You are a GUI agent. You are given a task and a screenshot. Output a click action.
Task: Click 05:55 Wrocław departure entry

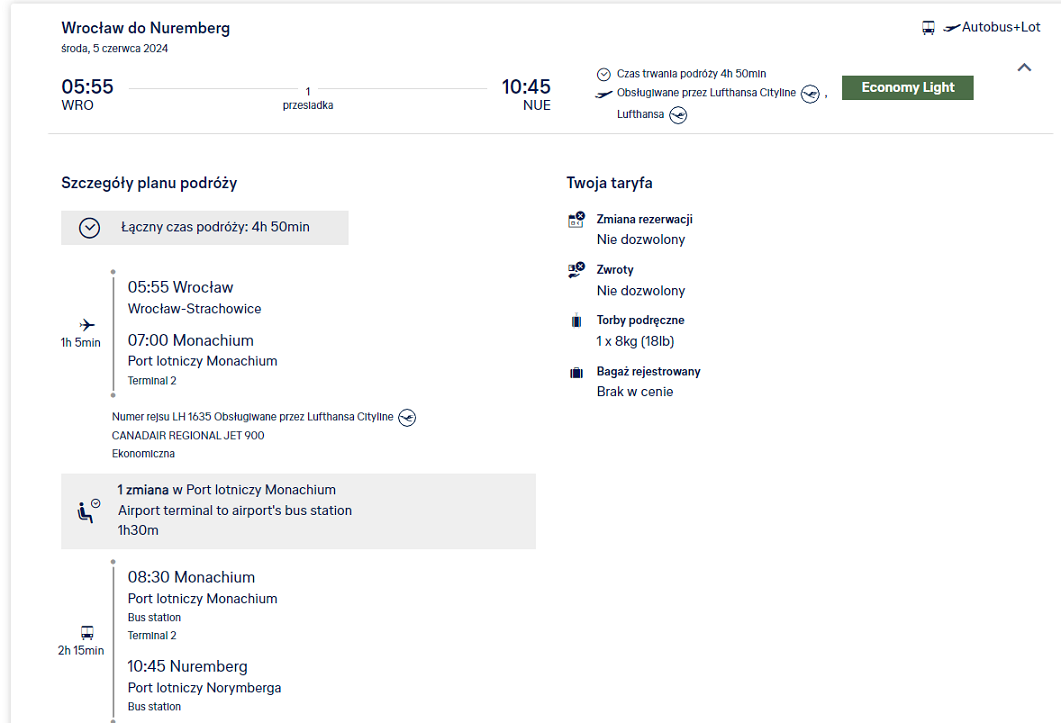coord(181,287)
